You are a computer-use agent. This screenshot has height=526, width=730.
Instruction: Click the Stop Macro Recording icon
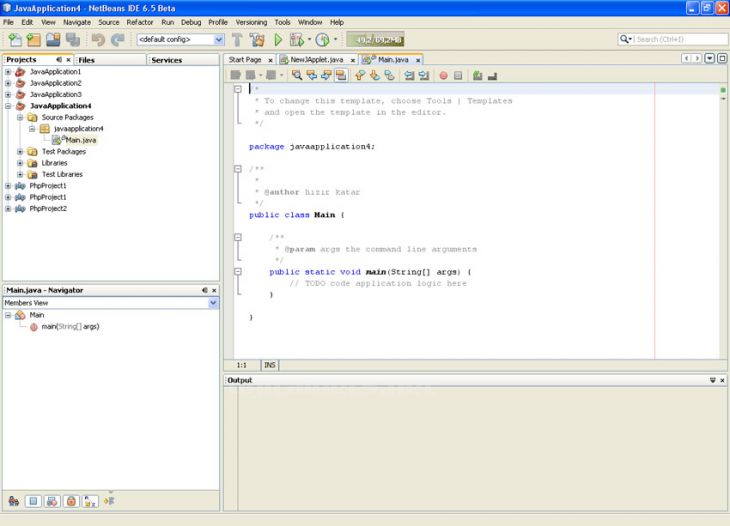click(458, 75)
